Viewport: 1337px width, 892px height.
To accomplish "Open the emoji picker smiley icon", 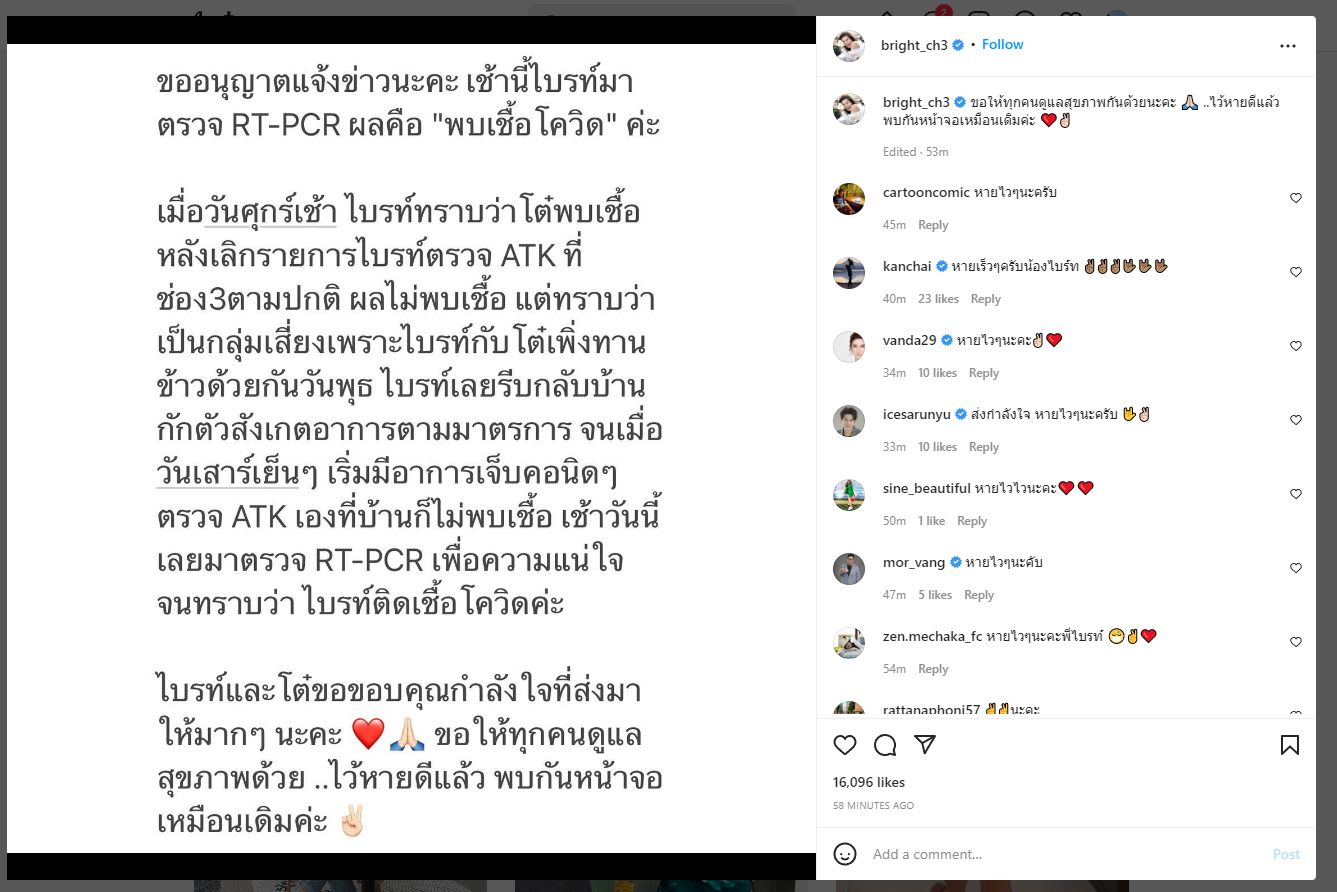I will [x=845, y=854].
